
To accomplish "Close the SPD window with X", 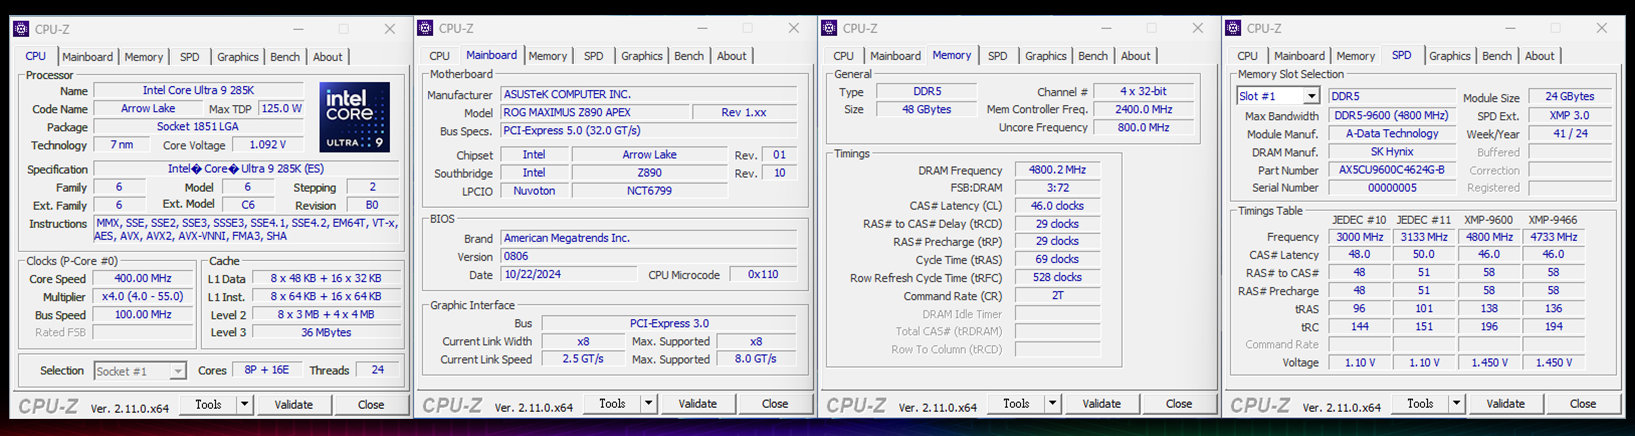I will pyautogui.click(x=1602, y=28).
